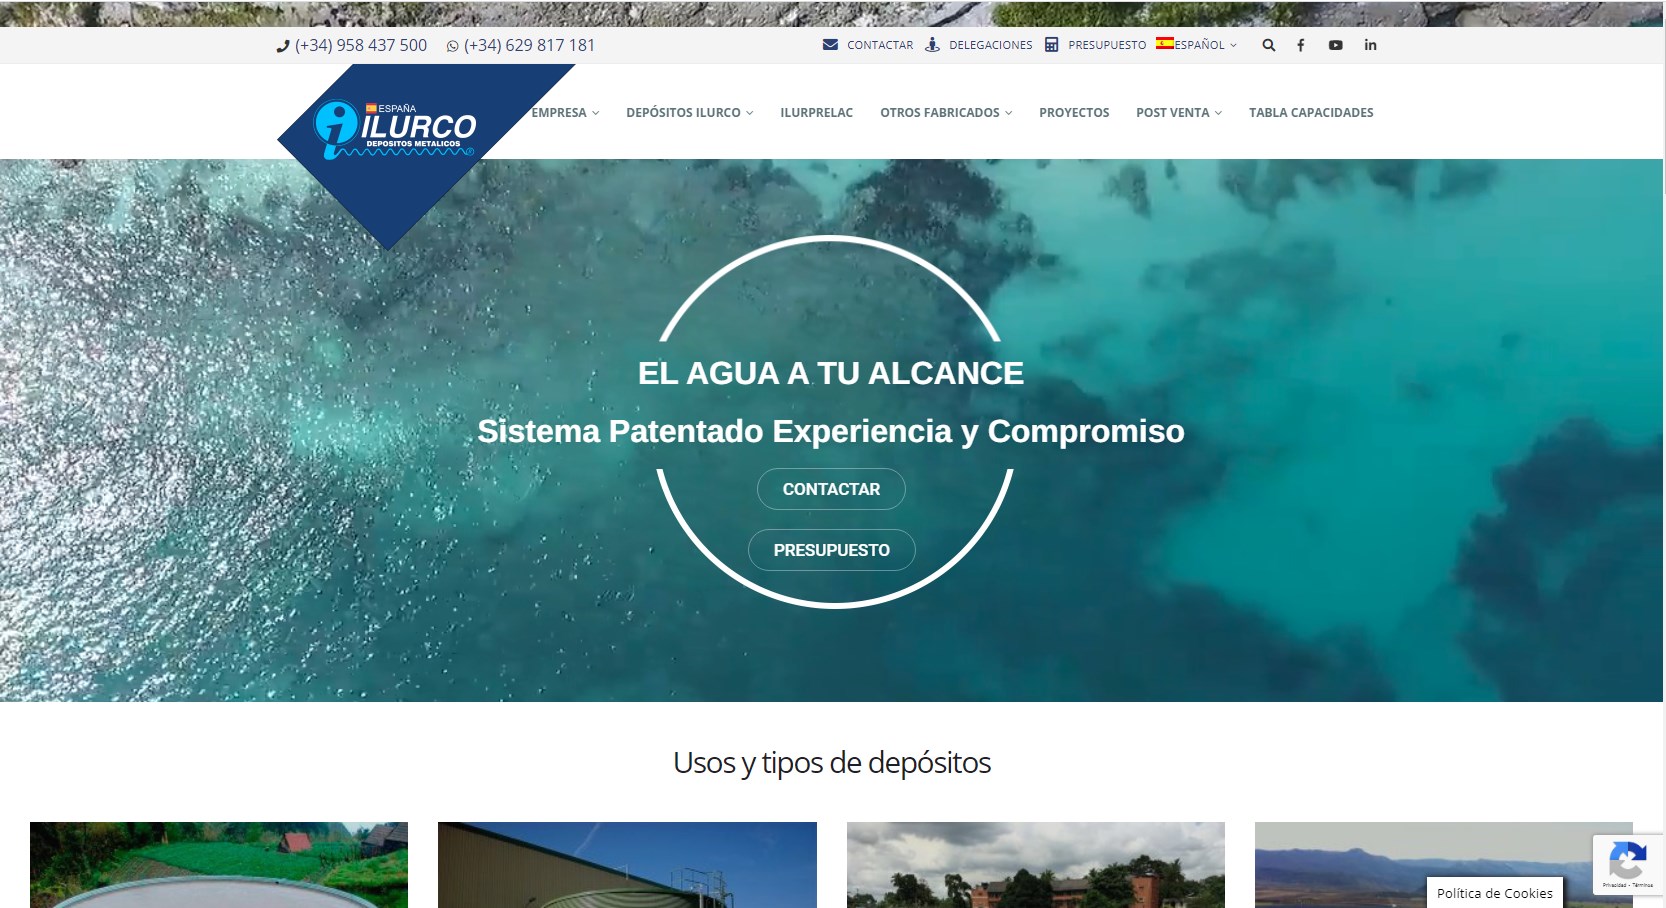Expand the Otros Fabricados menu
Screen dimensions: 1666x908
point(945,113)
